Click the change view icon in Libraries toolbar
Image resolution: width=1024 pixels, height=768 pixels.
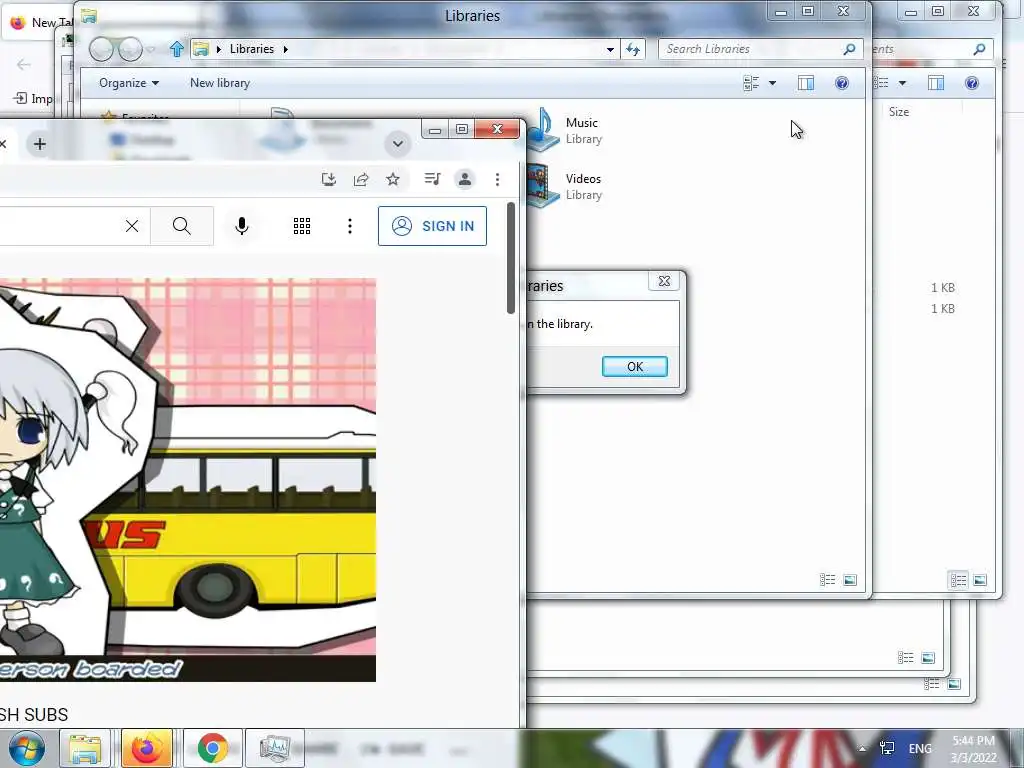(751, 83)
